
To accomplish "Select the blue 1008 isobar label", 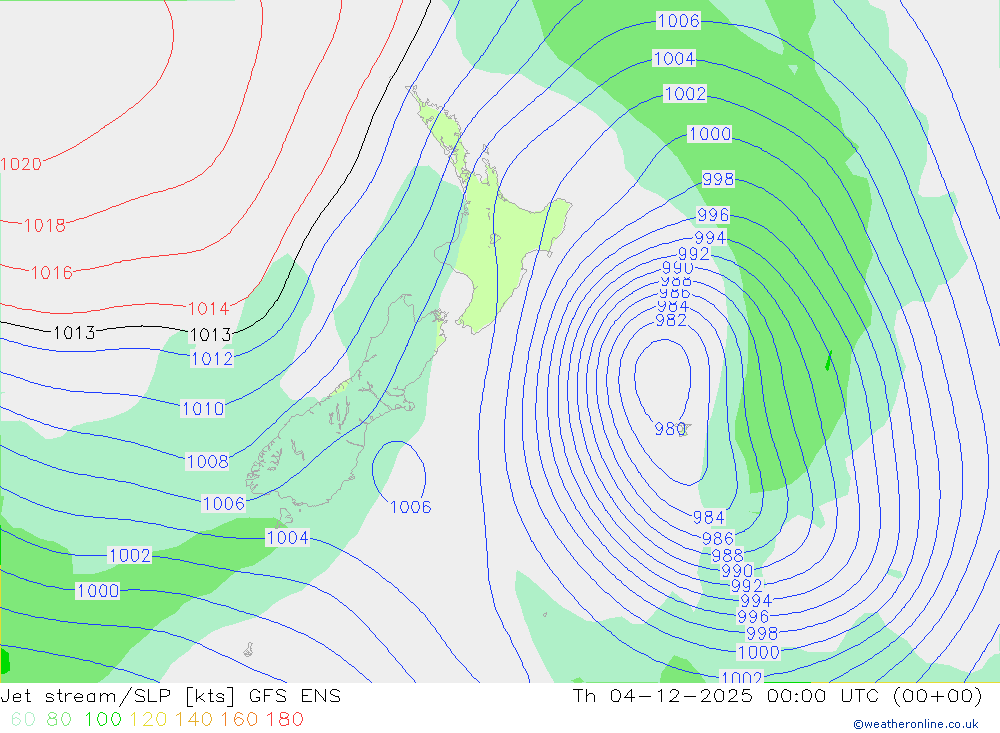I will tap(207, 461).
